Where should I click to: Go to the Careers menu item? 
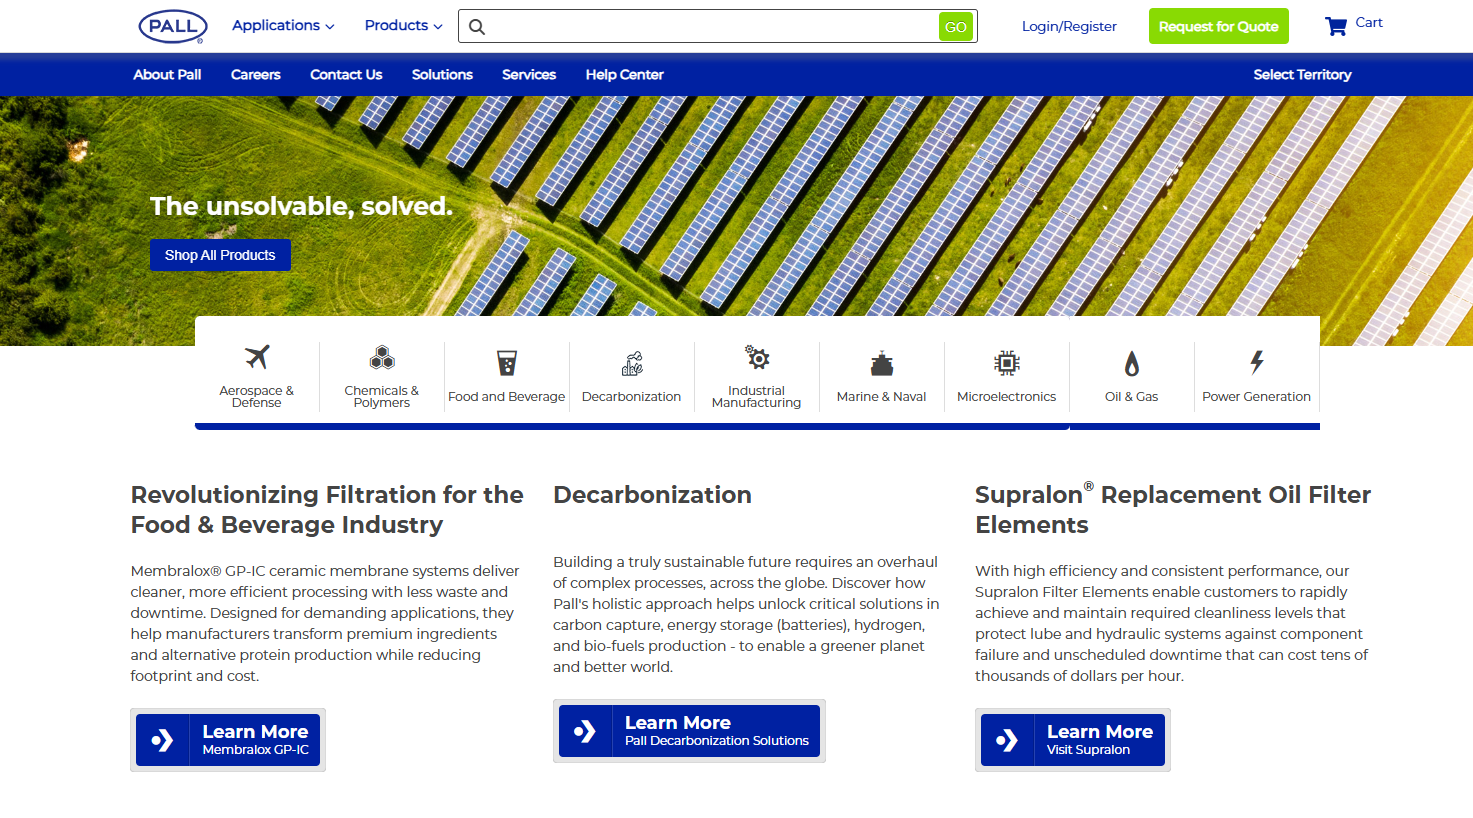click(256, 75)
